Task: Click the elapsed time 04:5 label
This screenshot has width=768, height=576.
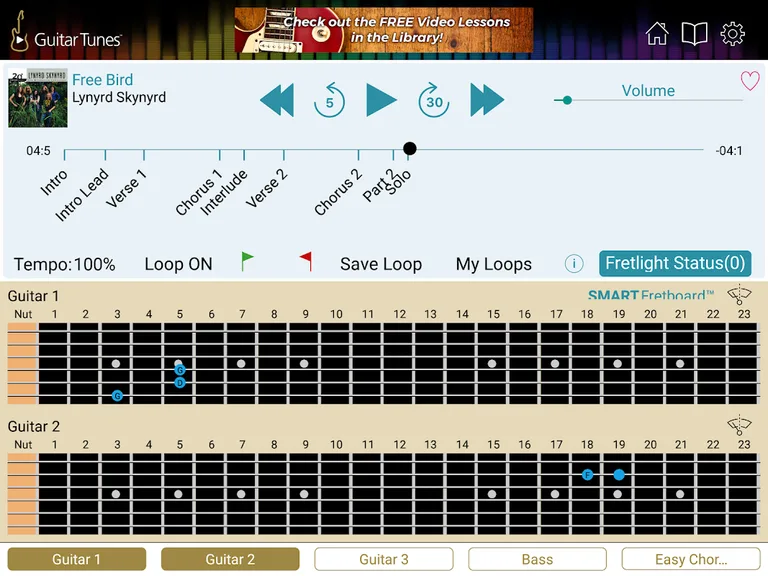Action: [38, 151]
